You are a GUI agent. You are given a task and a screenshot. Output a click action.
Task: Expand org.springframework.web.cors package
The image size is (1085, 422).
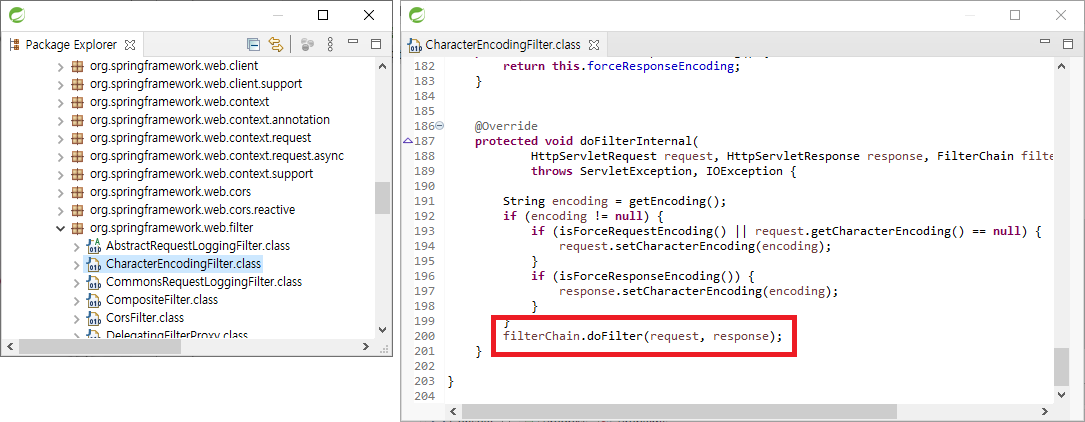(x=60, y=192)
